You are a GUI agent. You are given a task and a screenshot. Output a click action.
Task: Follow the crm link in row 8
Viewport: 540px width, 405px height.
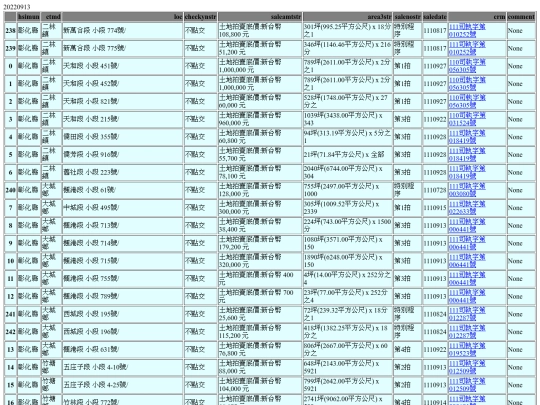(467, 226)
